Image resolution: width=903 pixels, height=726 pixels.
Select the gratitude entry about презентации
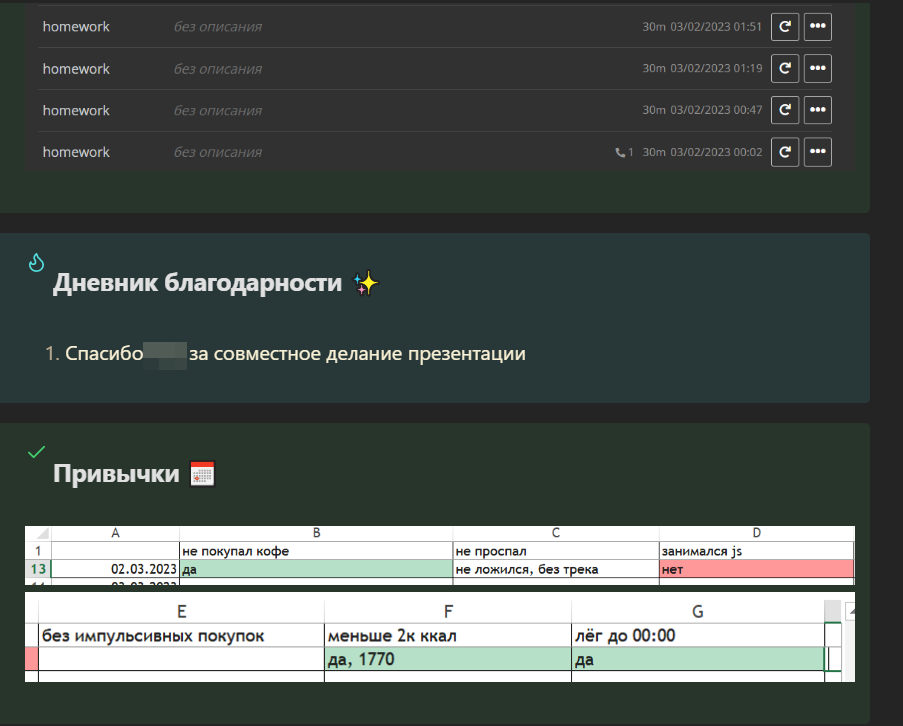click(295, 354)
